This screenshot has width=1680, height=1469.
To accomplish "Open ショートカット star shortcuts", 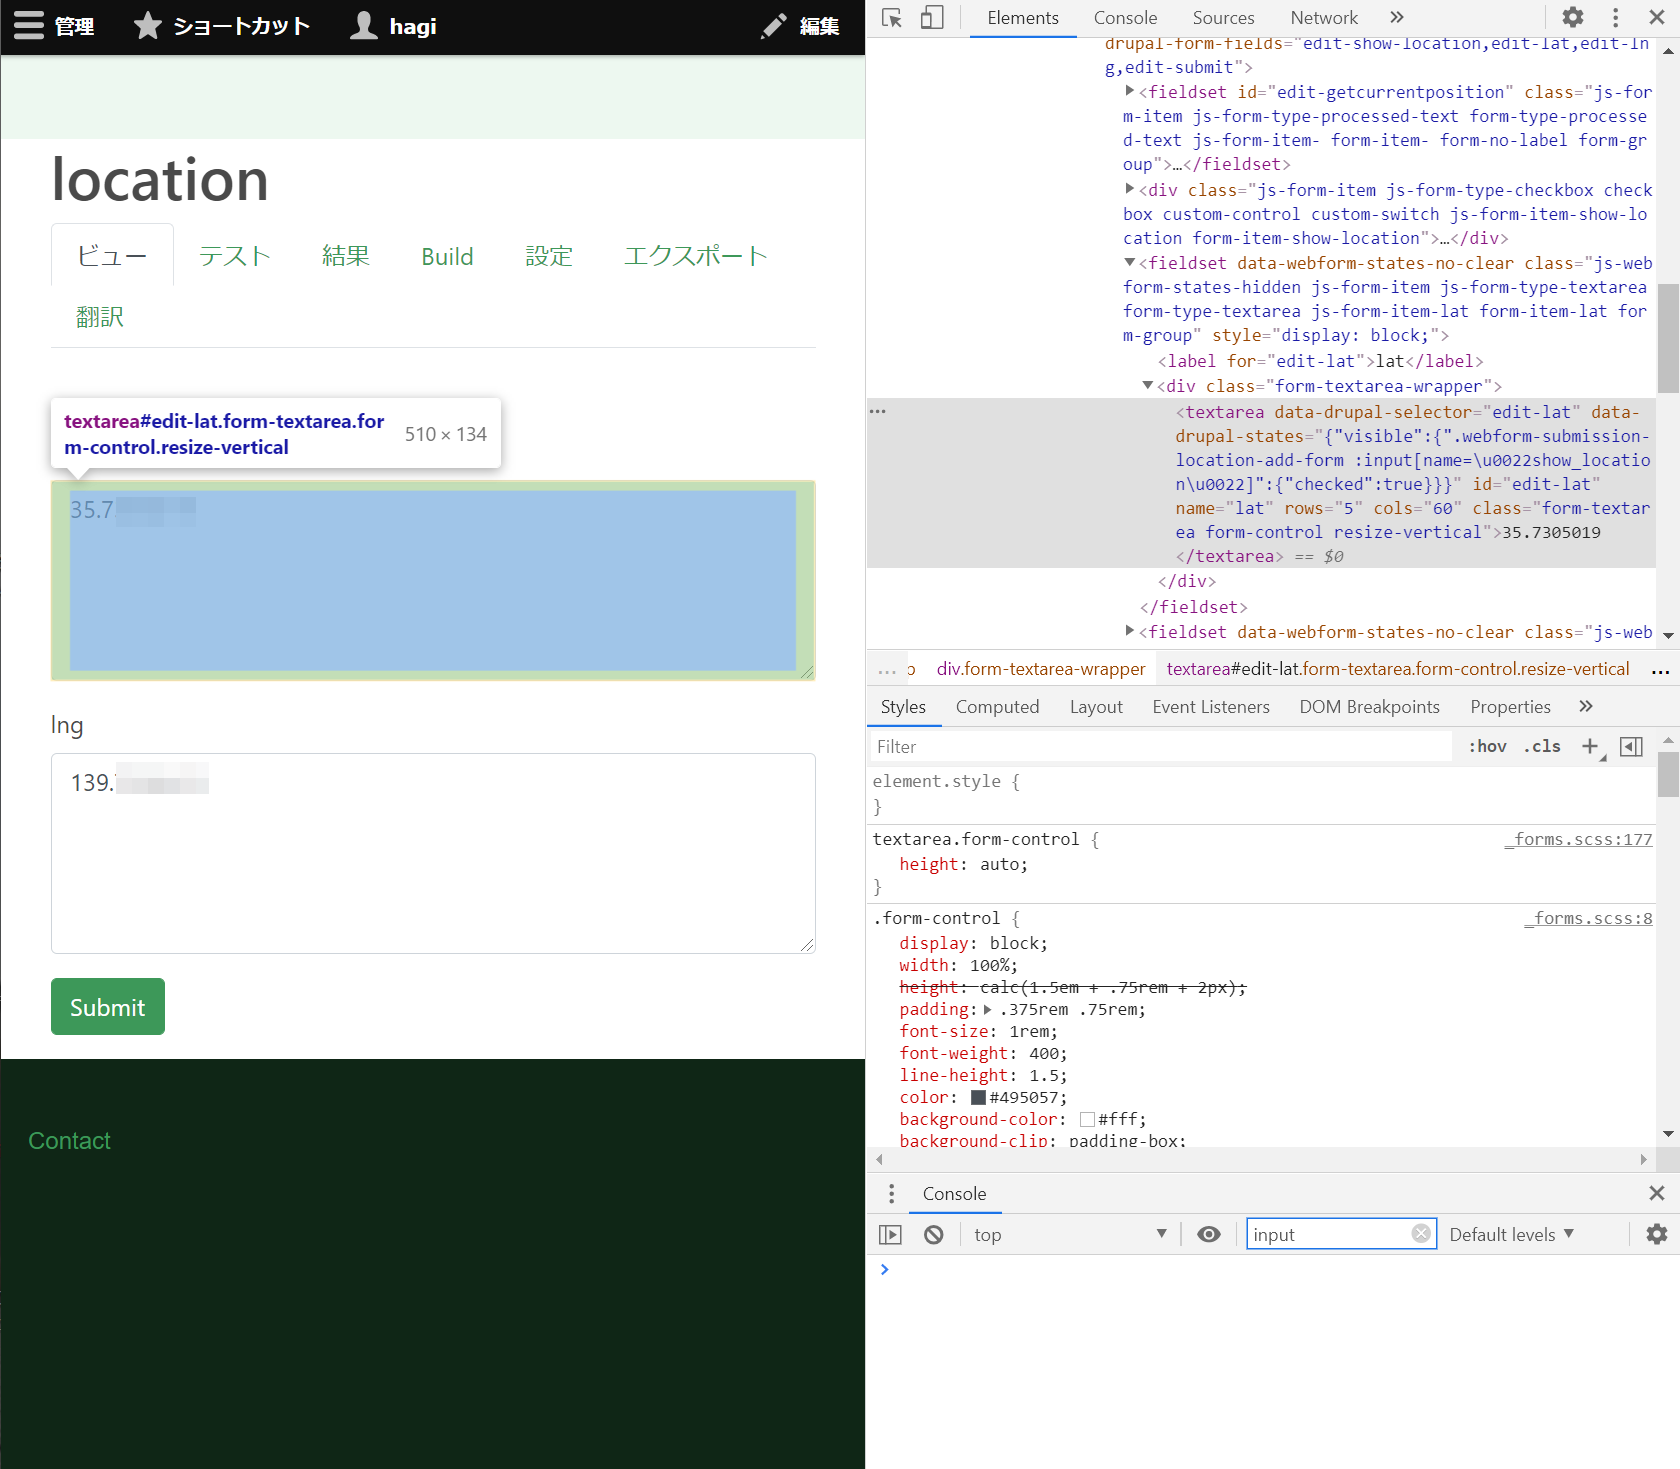I will point(222,26).
